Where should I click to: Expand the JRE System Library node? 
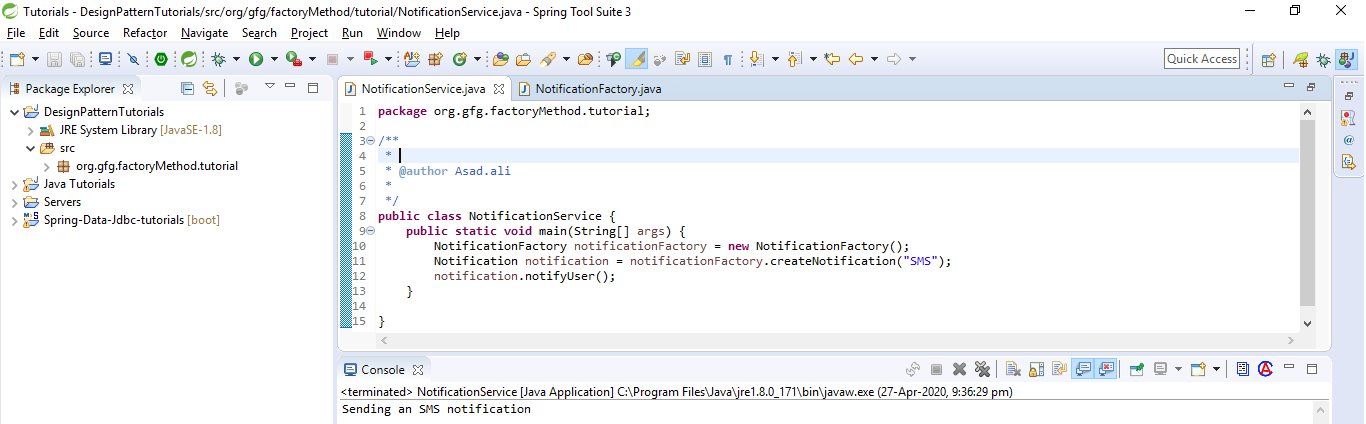pyautogui.click(x=31, y=130)
